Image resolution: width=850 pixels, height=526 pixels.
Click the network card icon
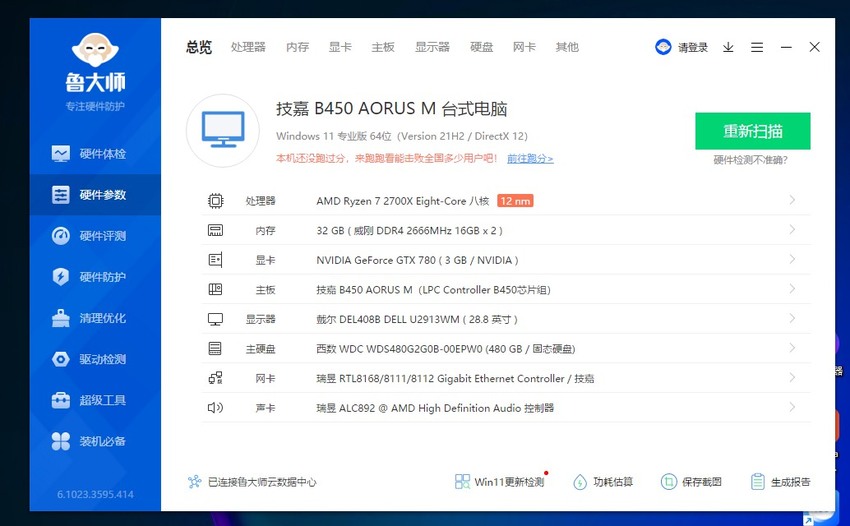pyautogui.click(x=215, y=378)
